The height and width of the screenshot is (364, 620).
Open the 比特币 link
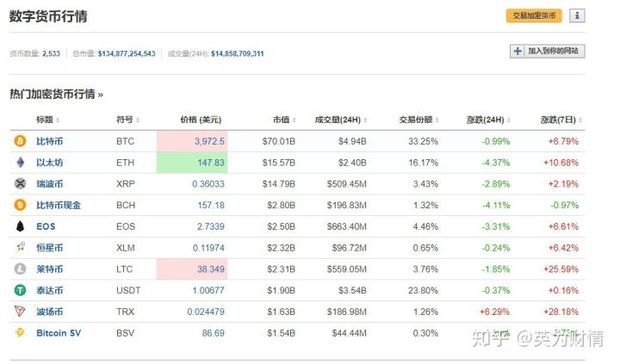(x=50, y=141)
